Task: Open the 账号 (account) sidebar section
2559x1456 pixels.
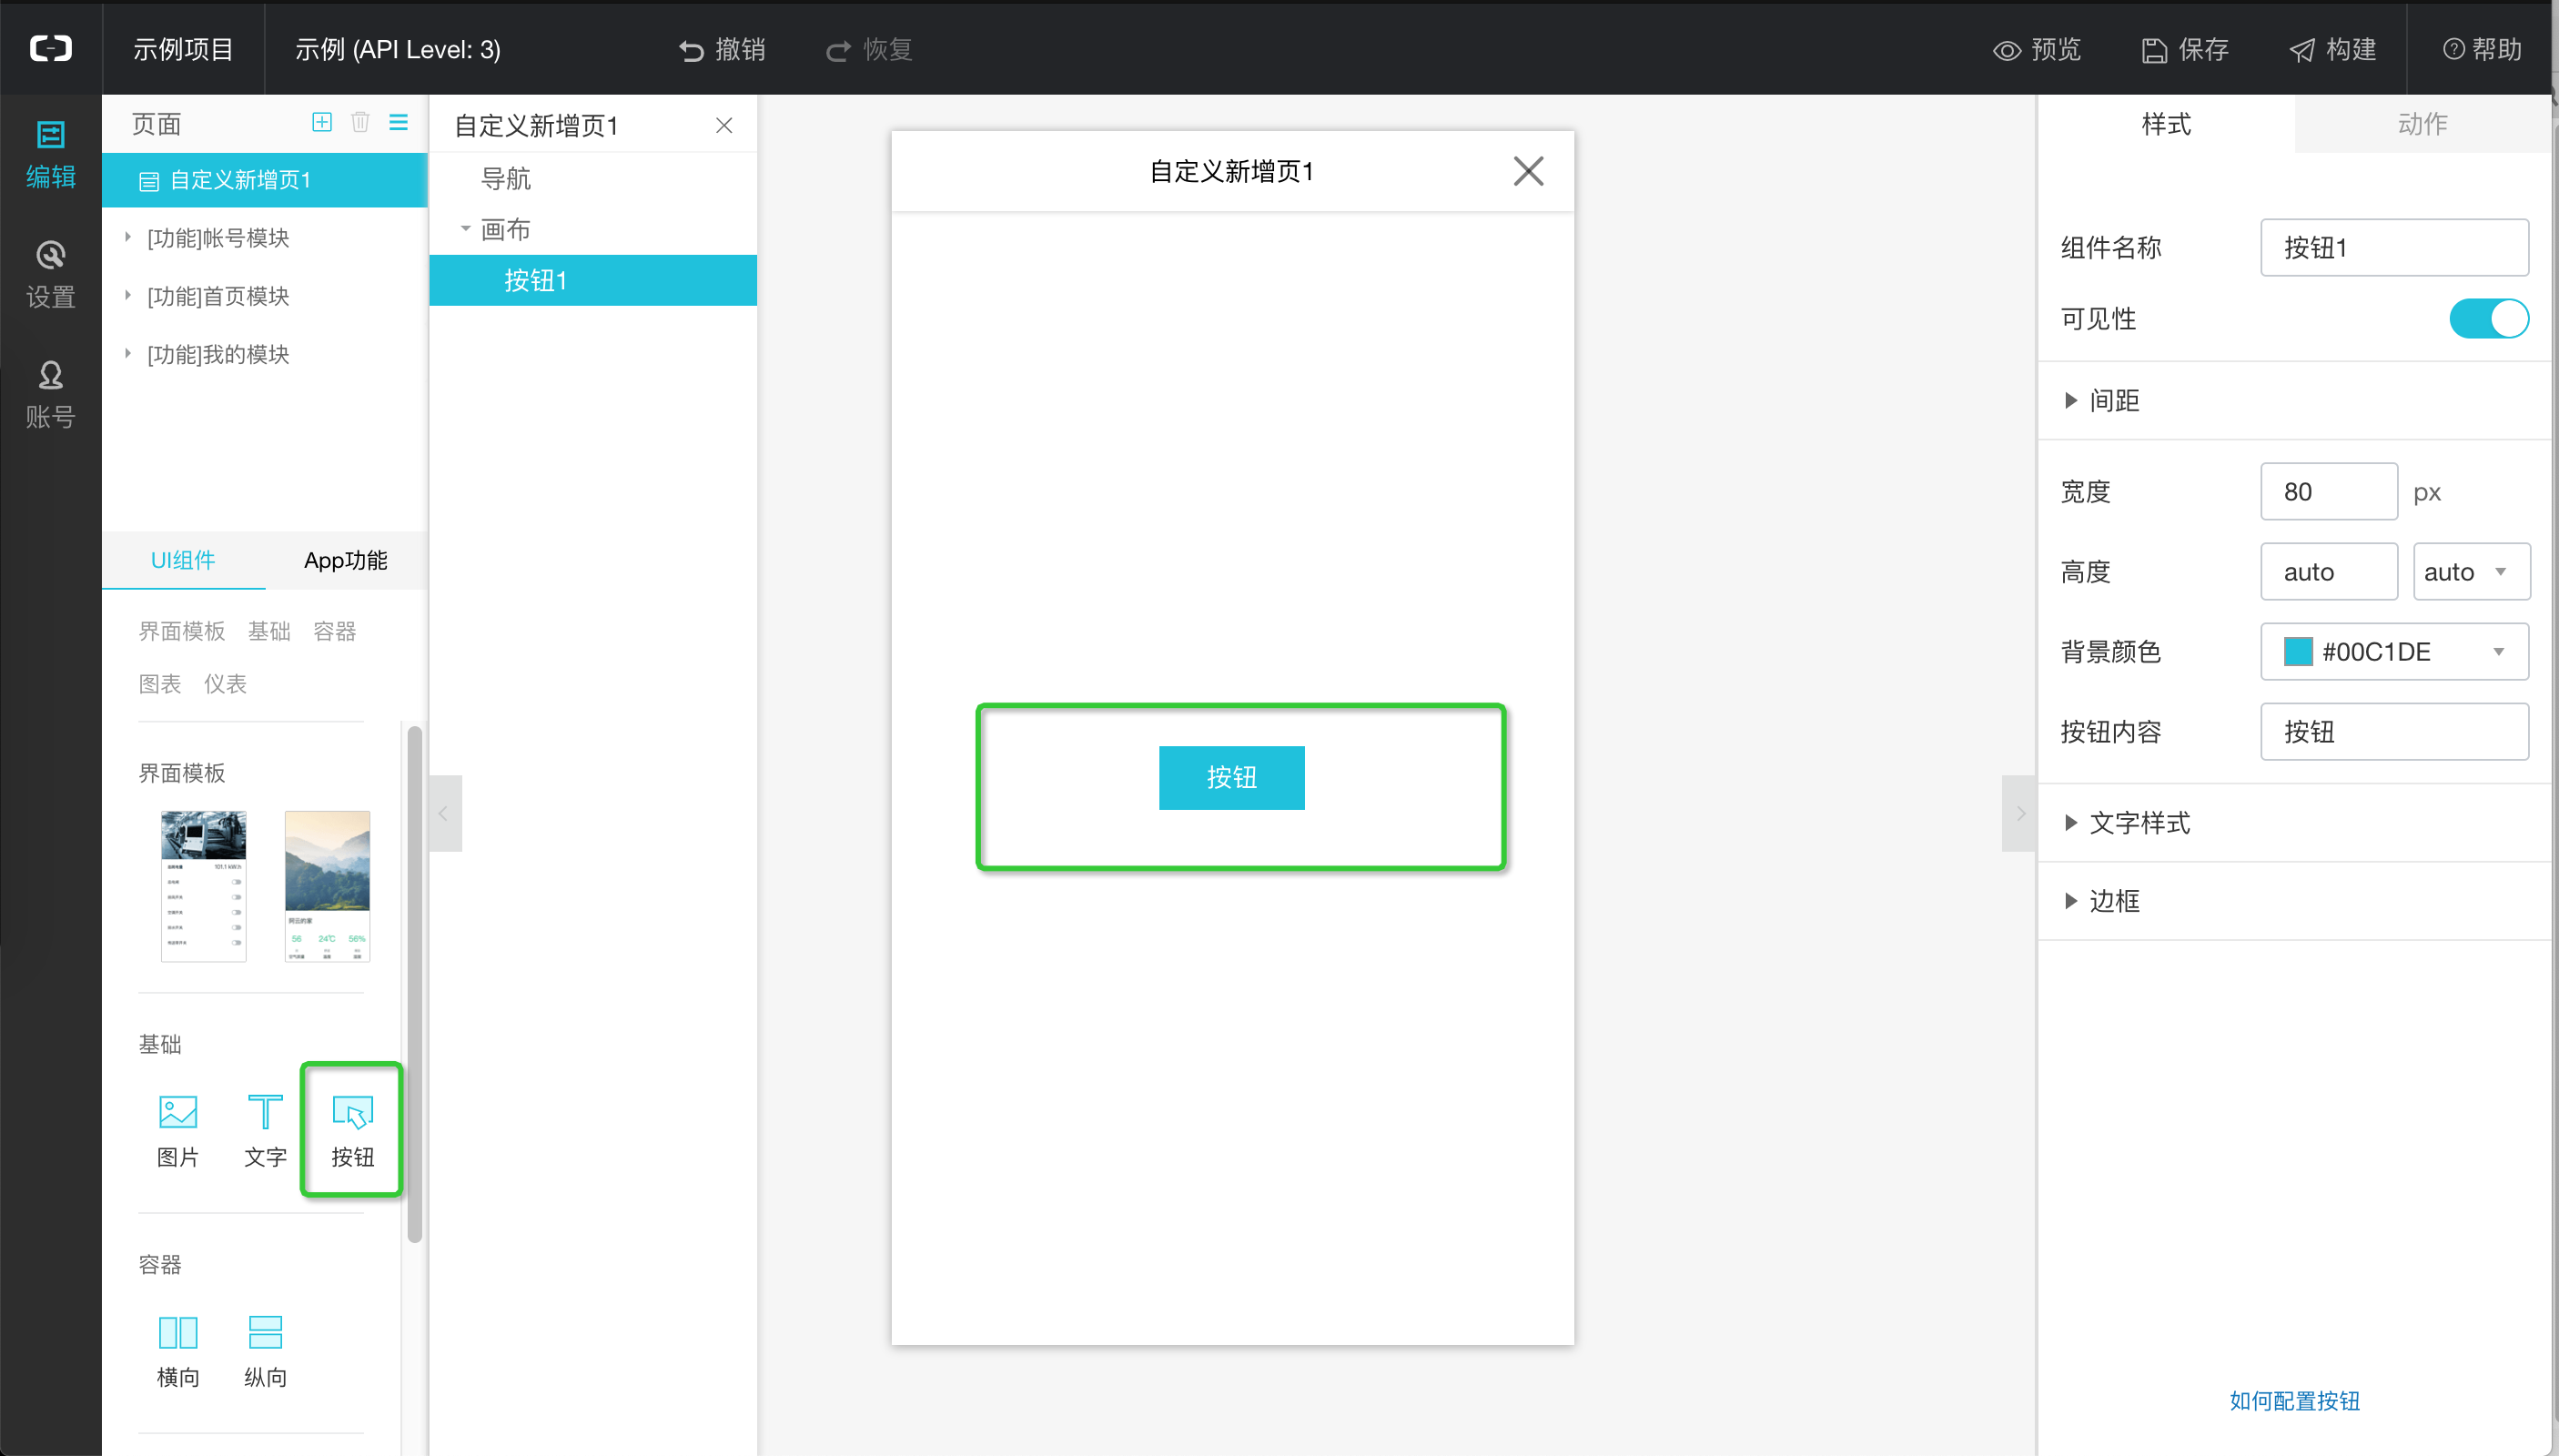Action: [50, 394]
